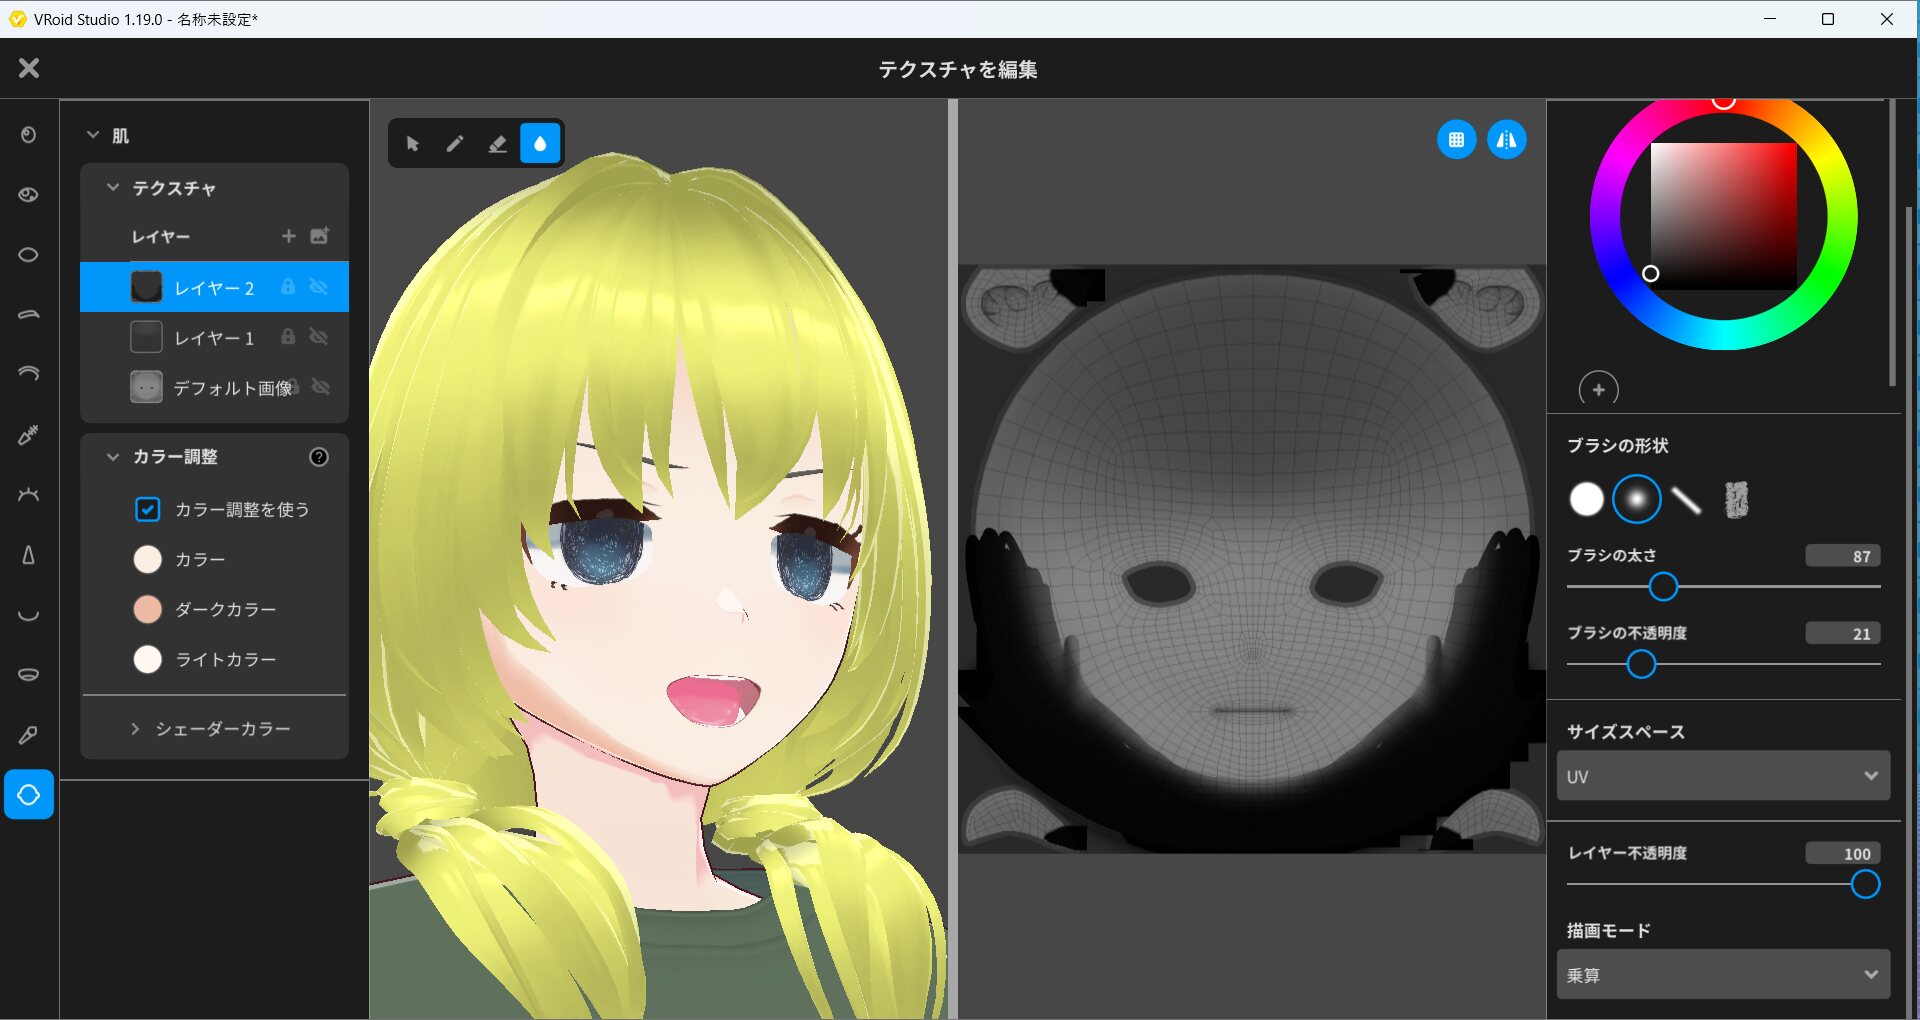Add a new layer with plus icon

289,236
